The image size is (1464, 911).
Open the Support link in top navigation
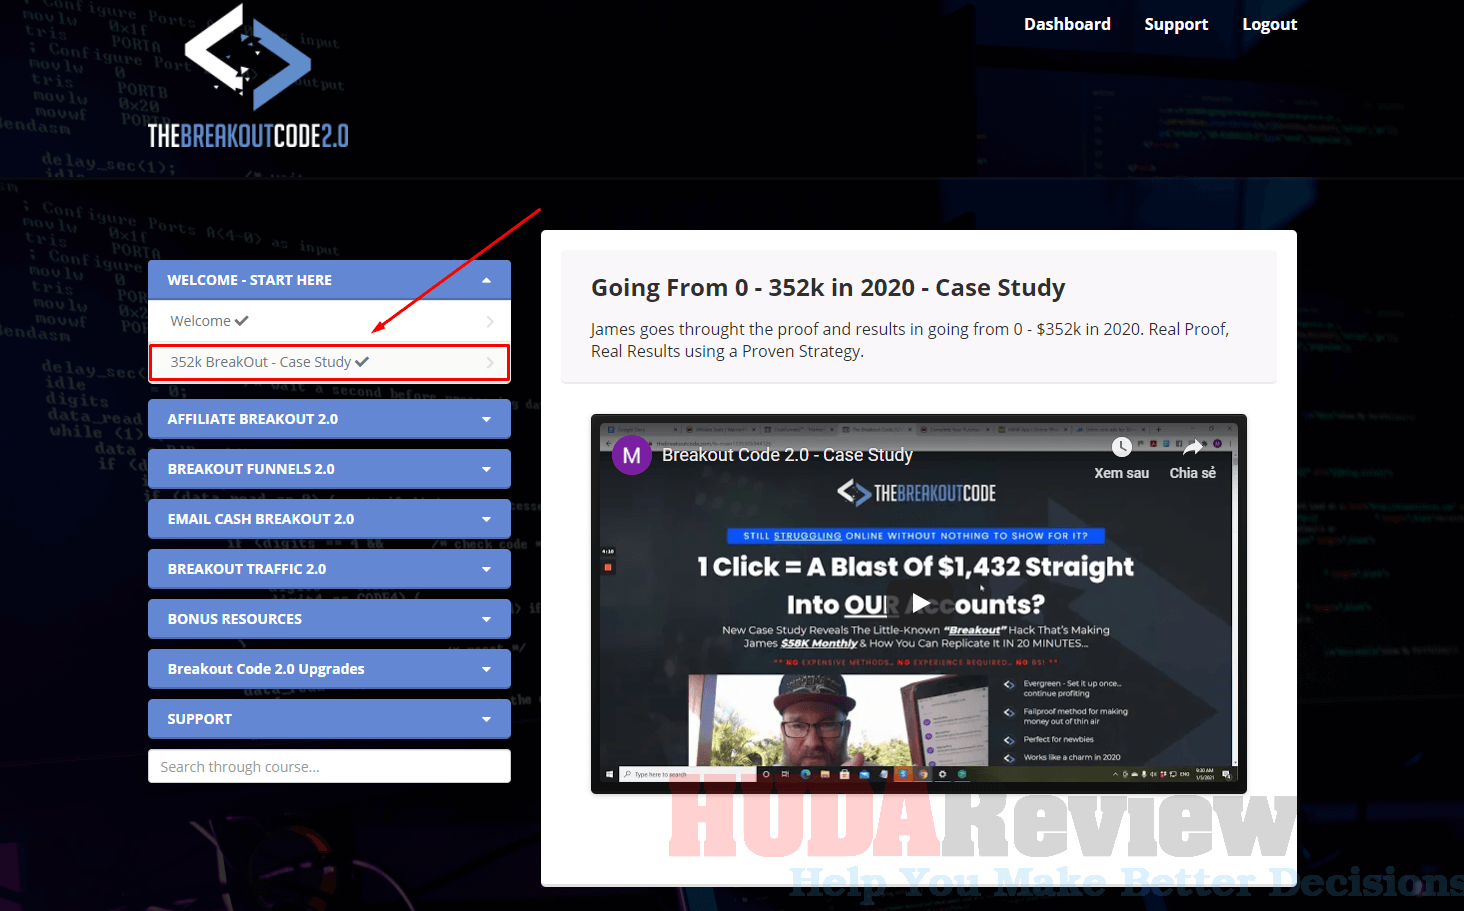pyautogui.click(x=1176, y=24)
